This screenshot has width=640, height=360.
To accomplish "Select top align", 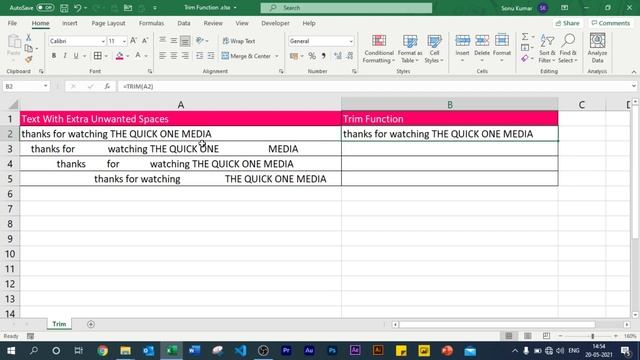I will 162,40.
